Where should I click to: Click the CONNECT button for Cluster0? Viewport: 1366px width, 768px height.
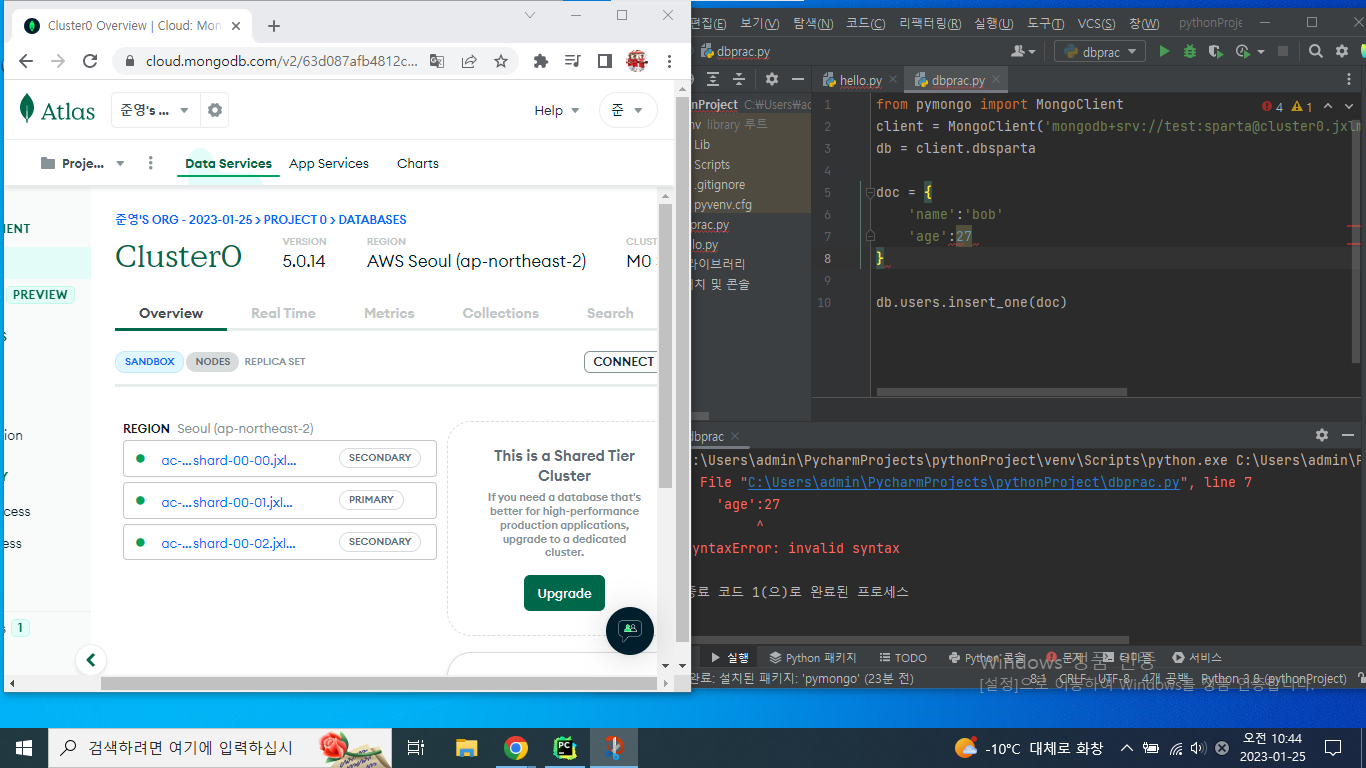[620, 362]
